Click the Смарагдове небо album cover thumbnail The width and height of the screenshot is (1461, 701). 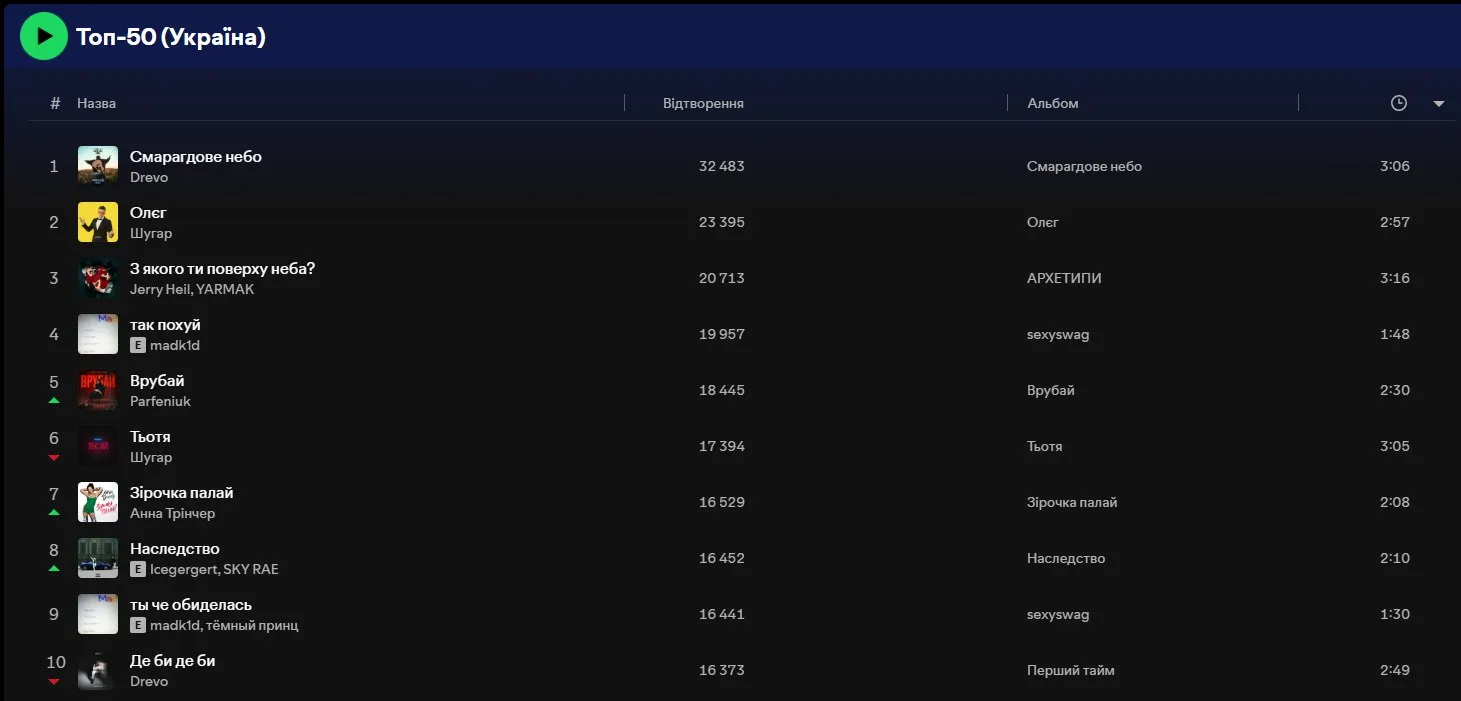(98, 166)
